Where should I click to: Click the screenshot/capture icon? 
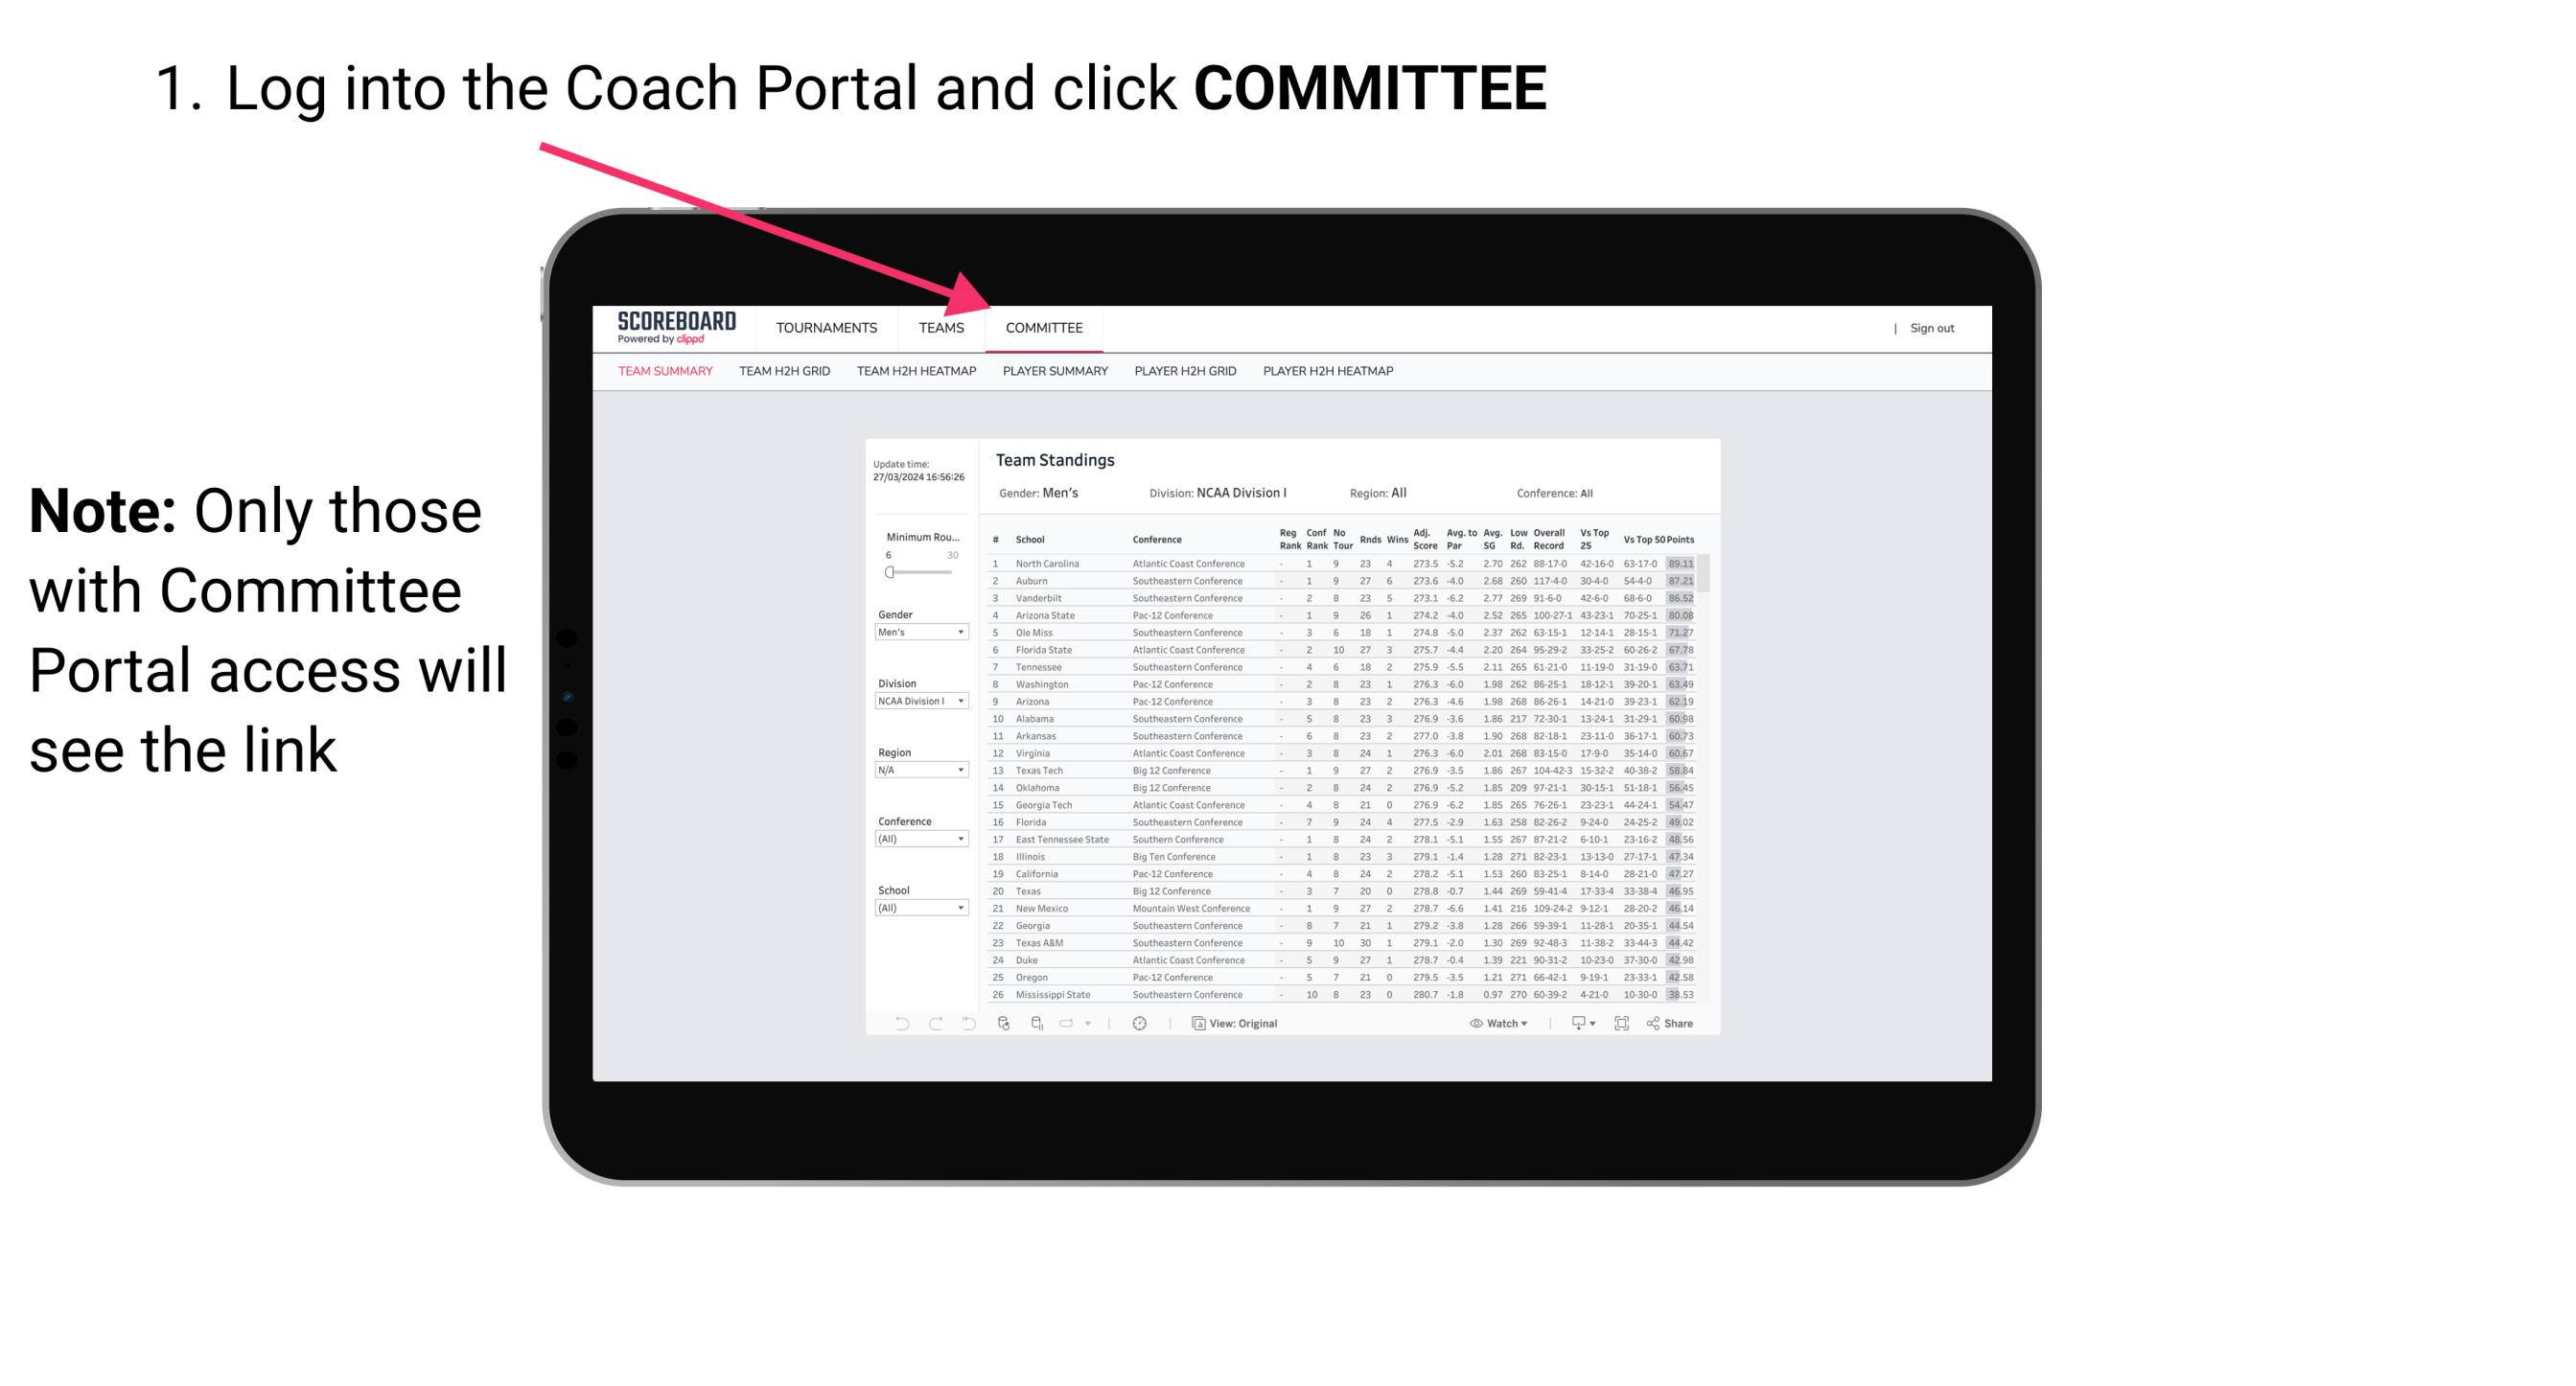(1616, 1024)
